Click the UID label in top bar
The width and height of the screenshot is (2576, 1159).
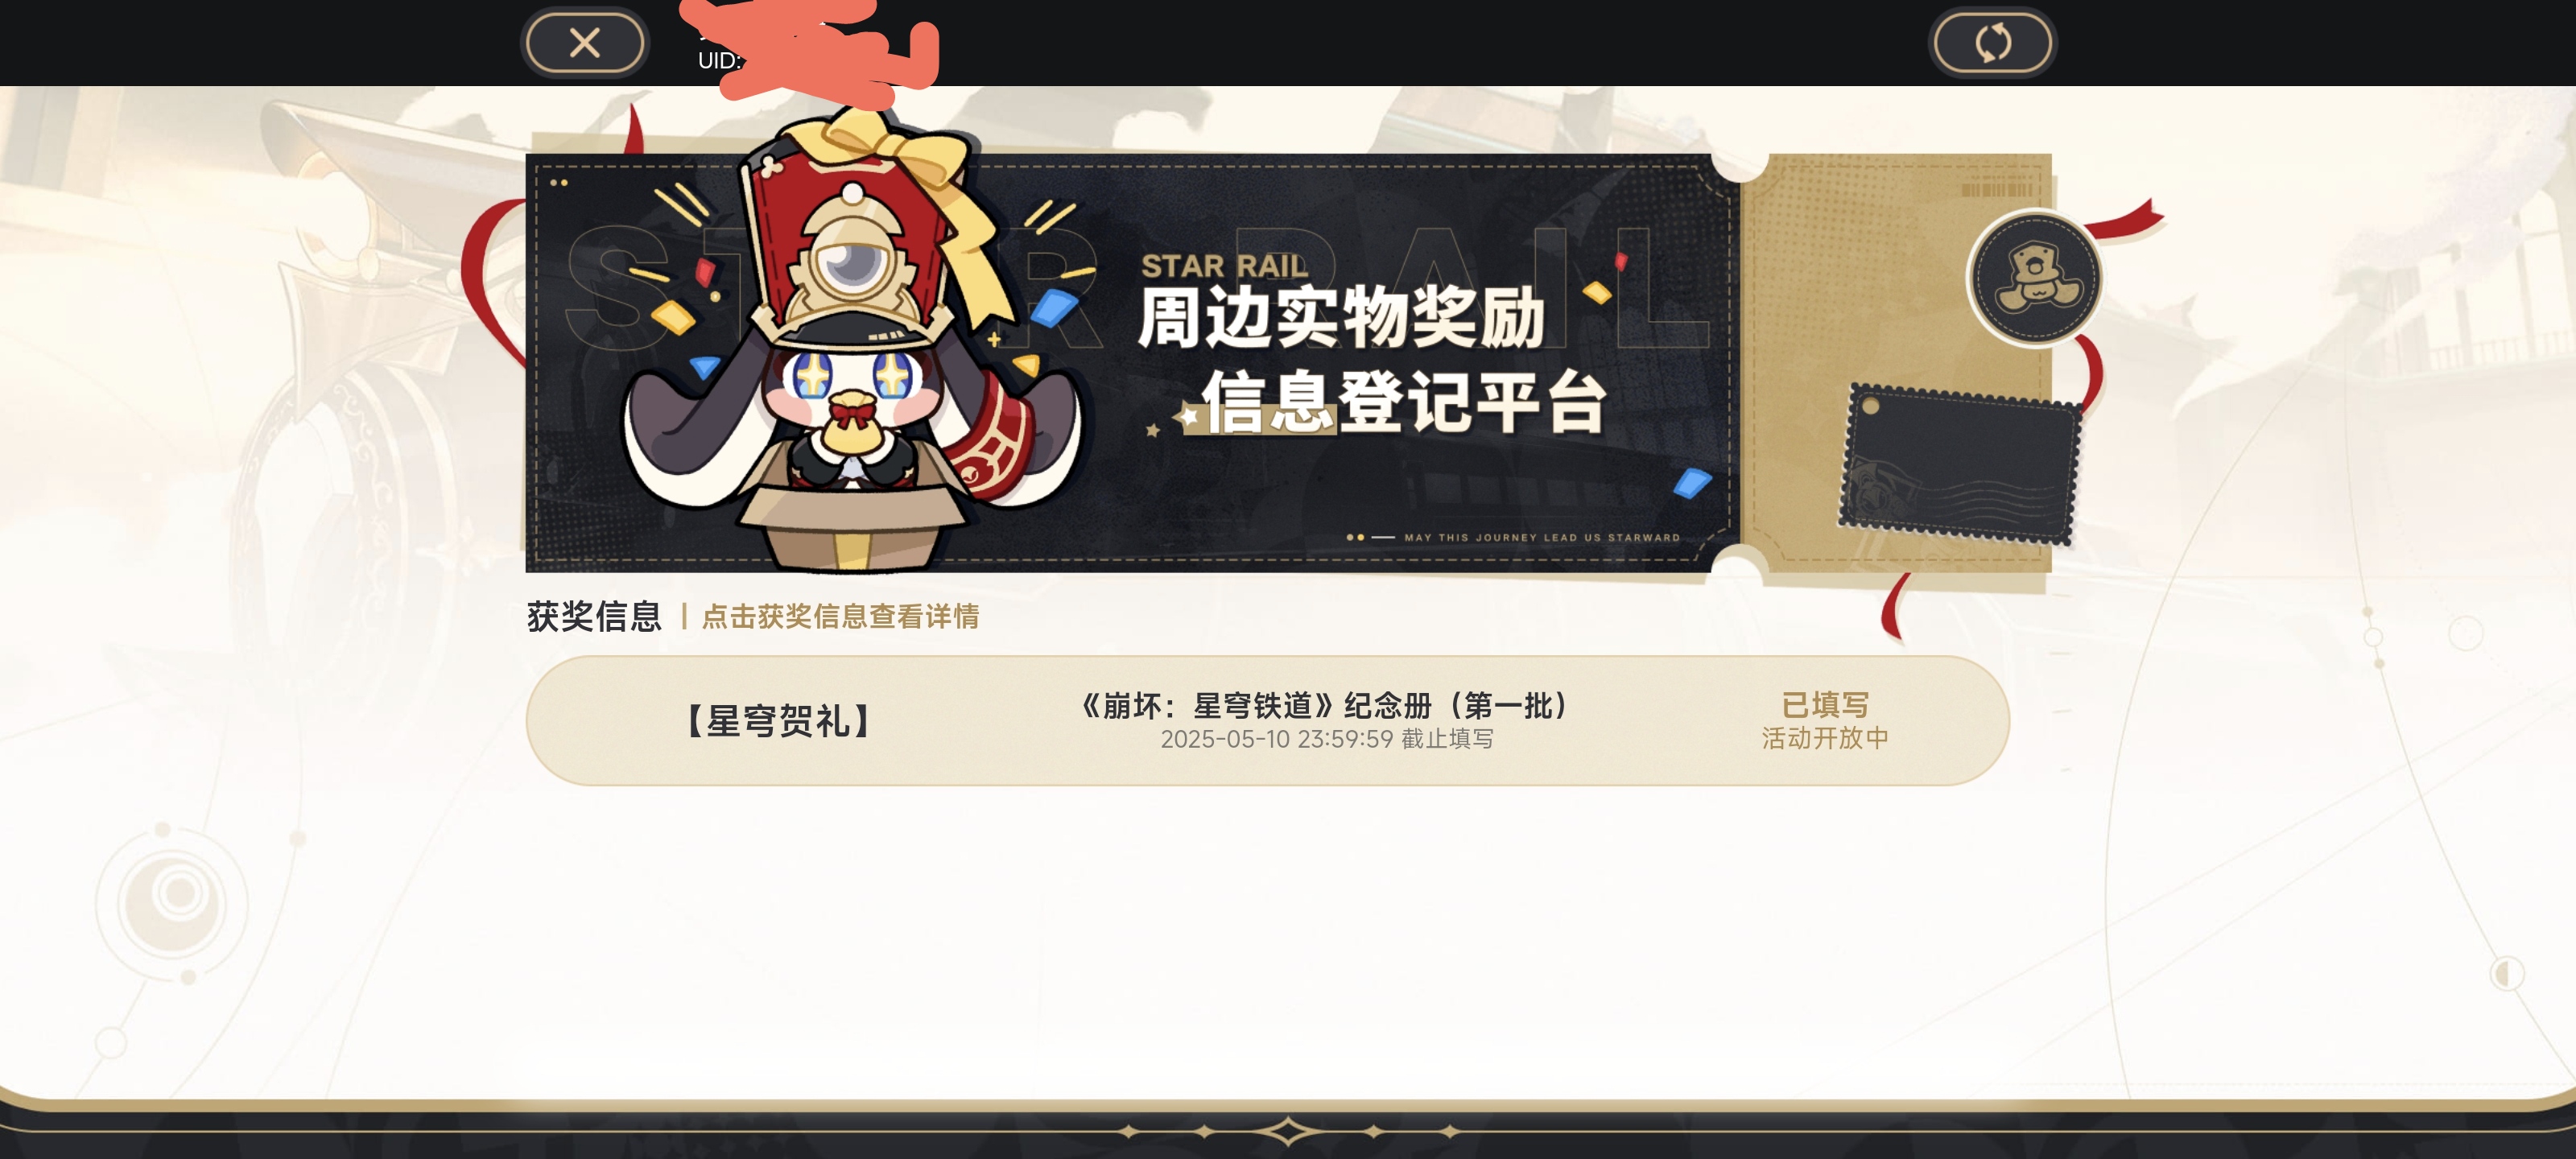(x=719, y=60)
